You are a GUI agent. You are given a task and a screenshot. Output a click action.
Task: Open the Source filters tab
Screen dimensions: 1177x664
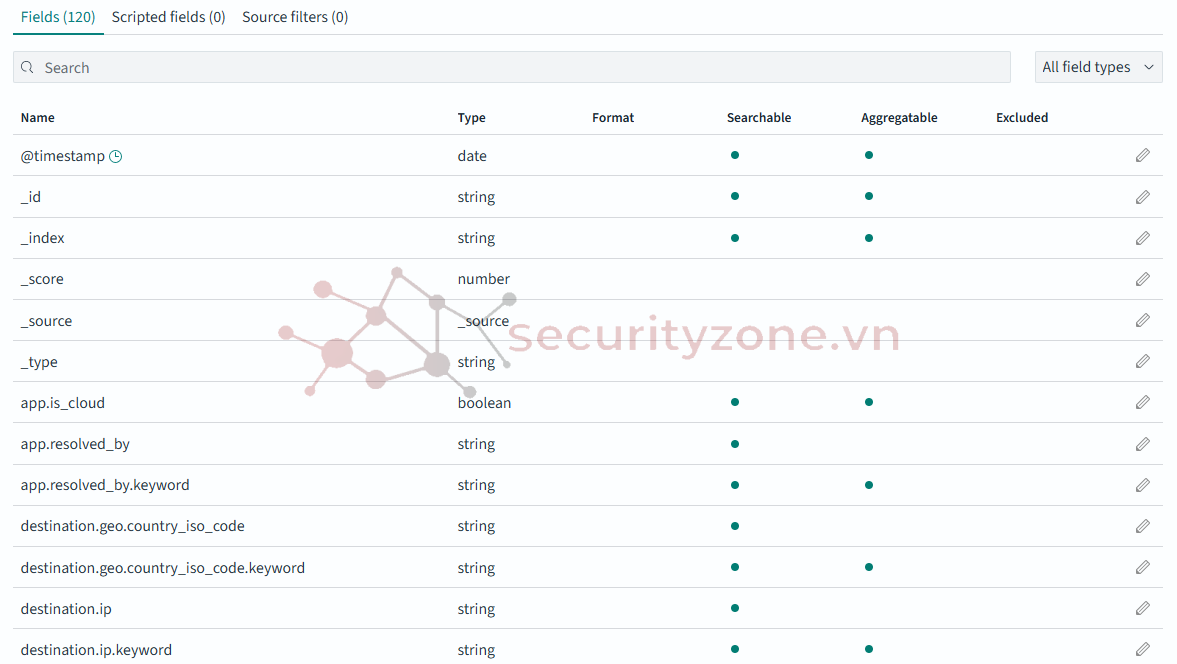295,17
